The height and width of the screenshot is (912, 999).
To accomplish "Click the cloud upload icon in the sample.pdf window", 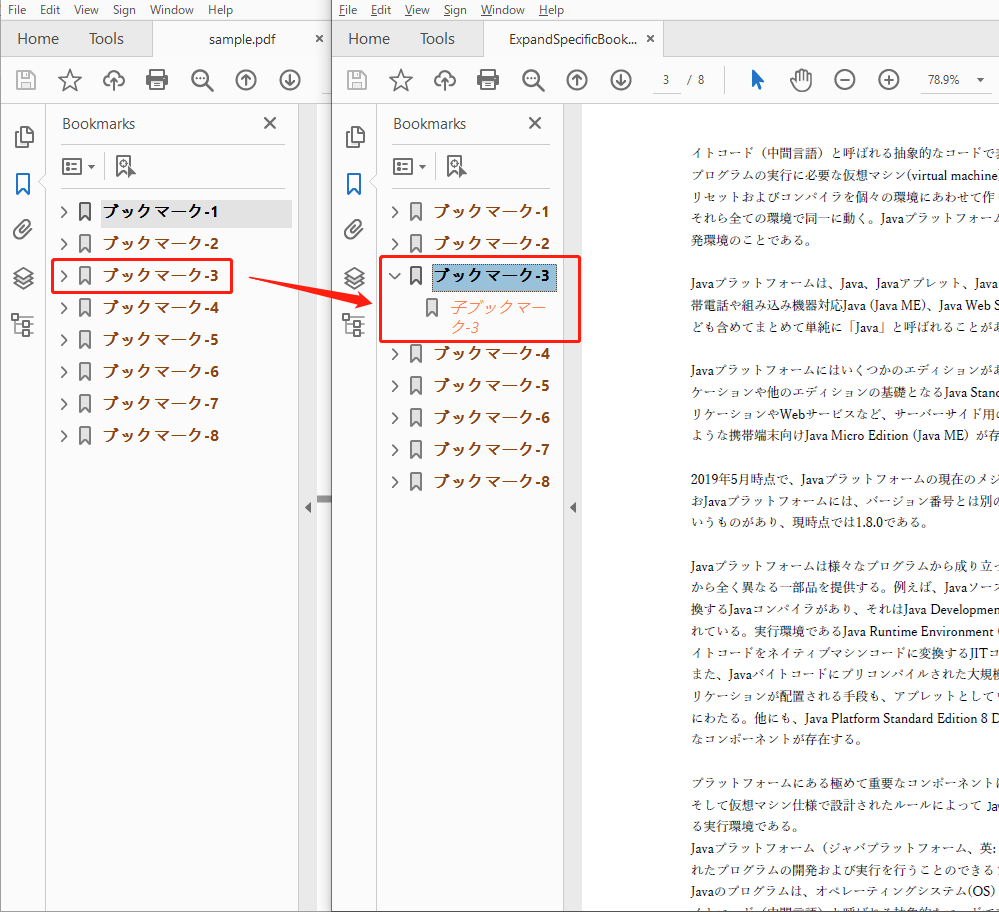I will (x=113, y=80).
